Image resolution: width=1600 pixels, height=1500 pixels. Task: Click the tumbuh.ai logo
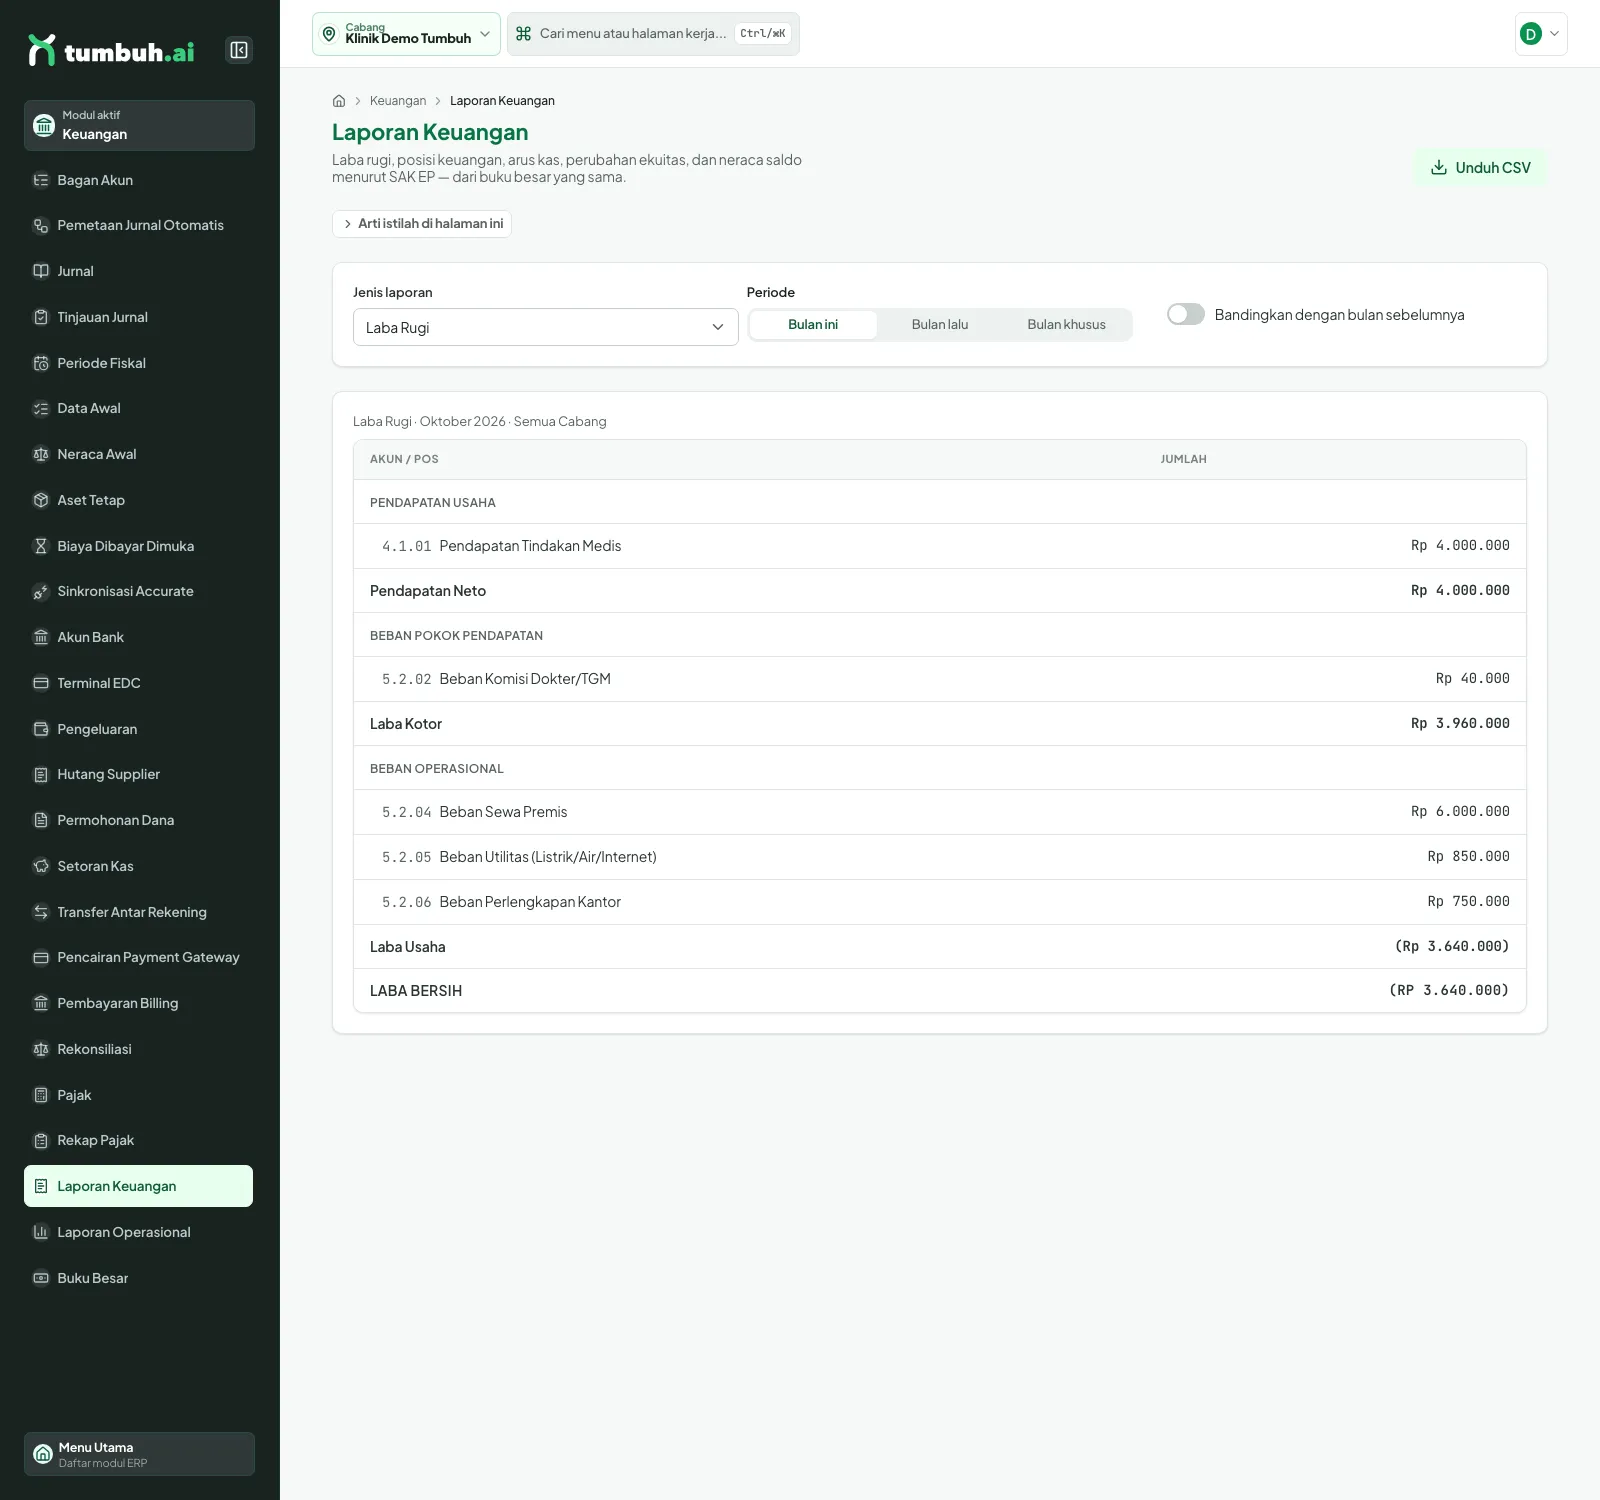click(111, 50)
